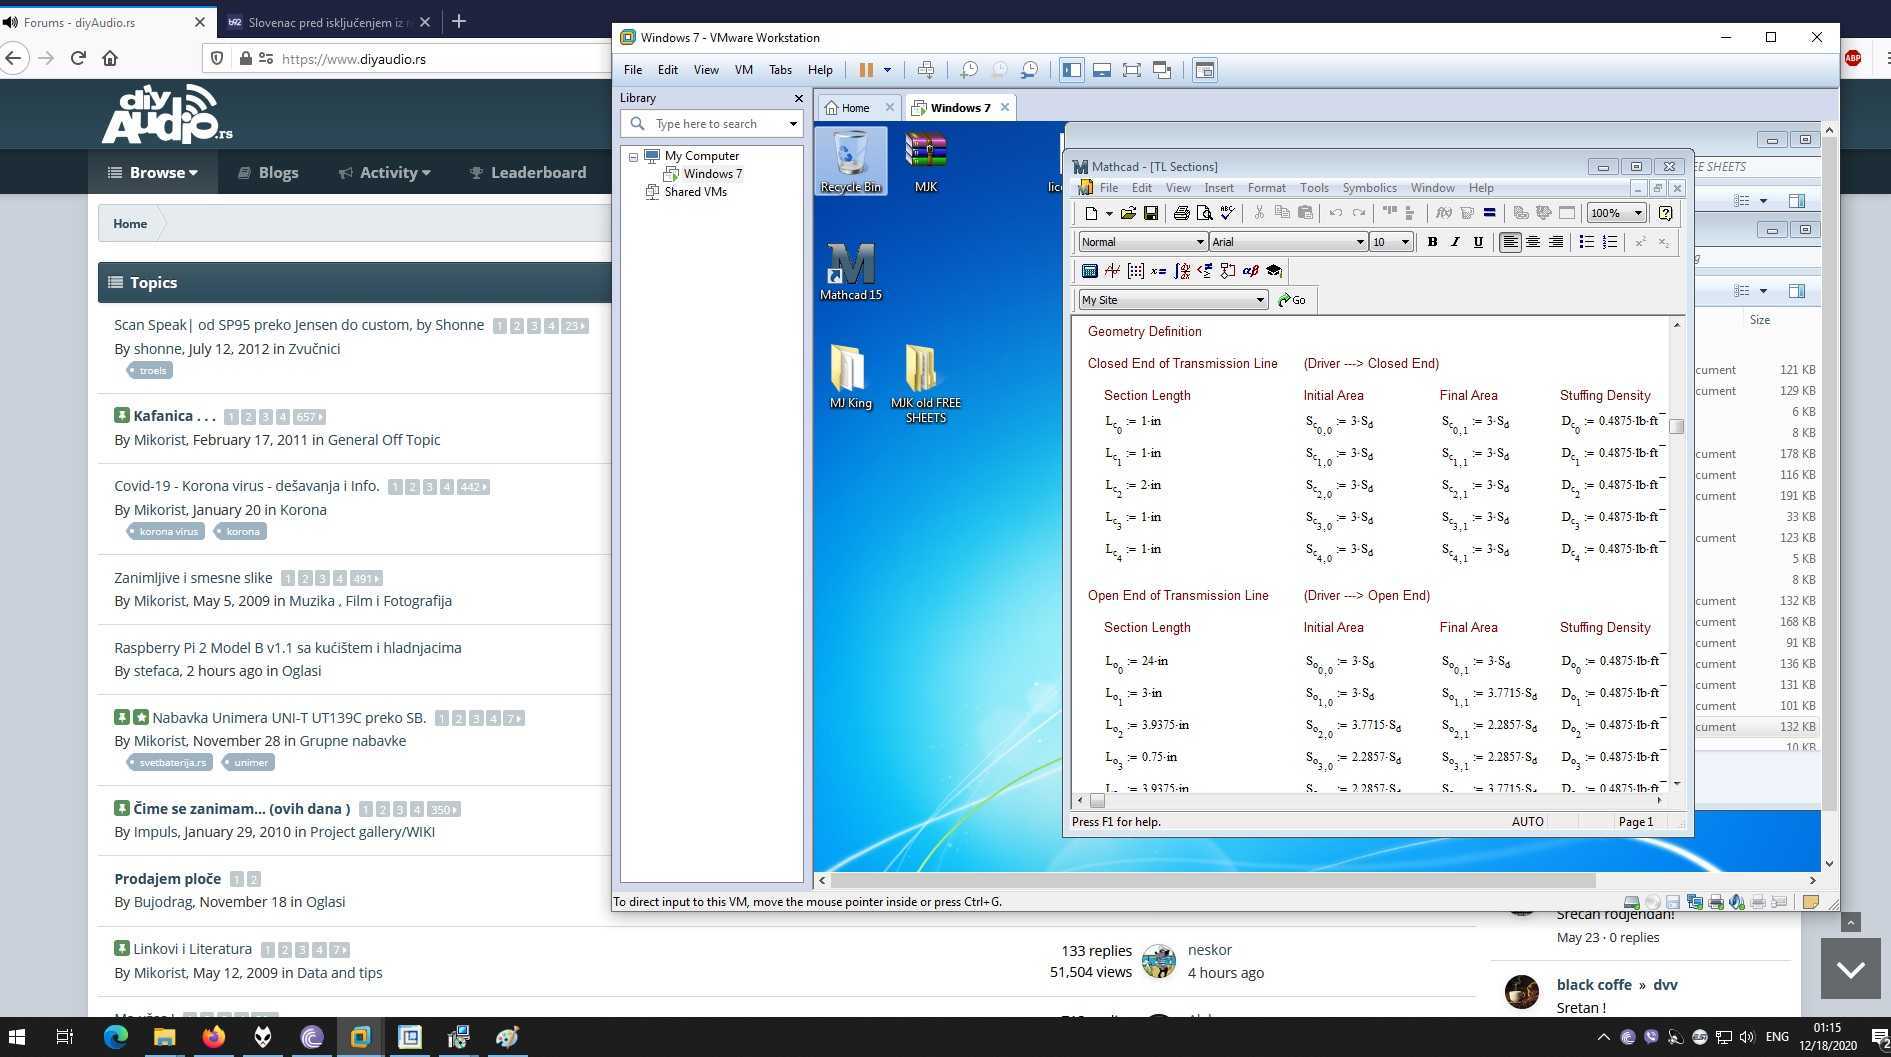Screen dimensions: 1891x1057
Task: Open VMware snapshot manager icon
Action: (1029, 70)
